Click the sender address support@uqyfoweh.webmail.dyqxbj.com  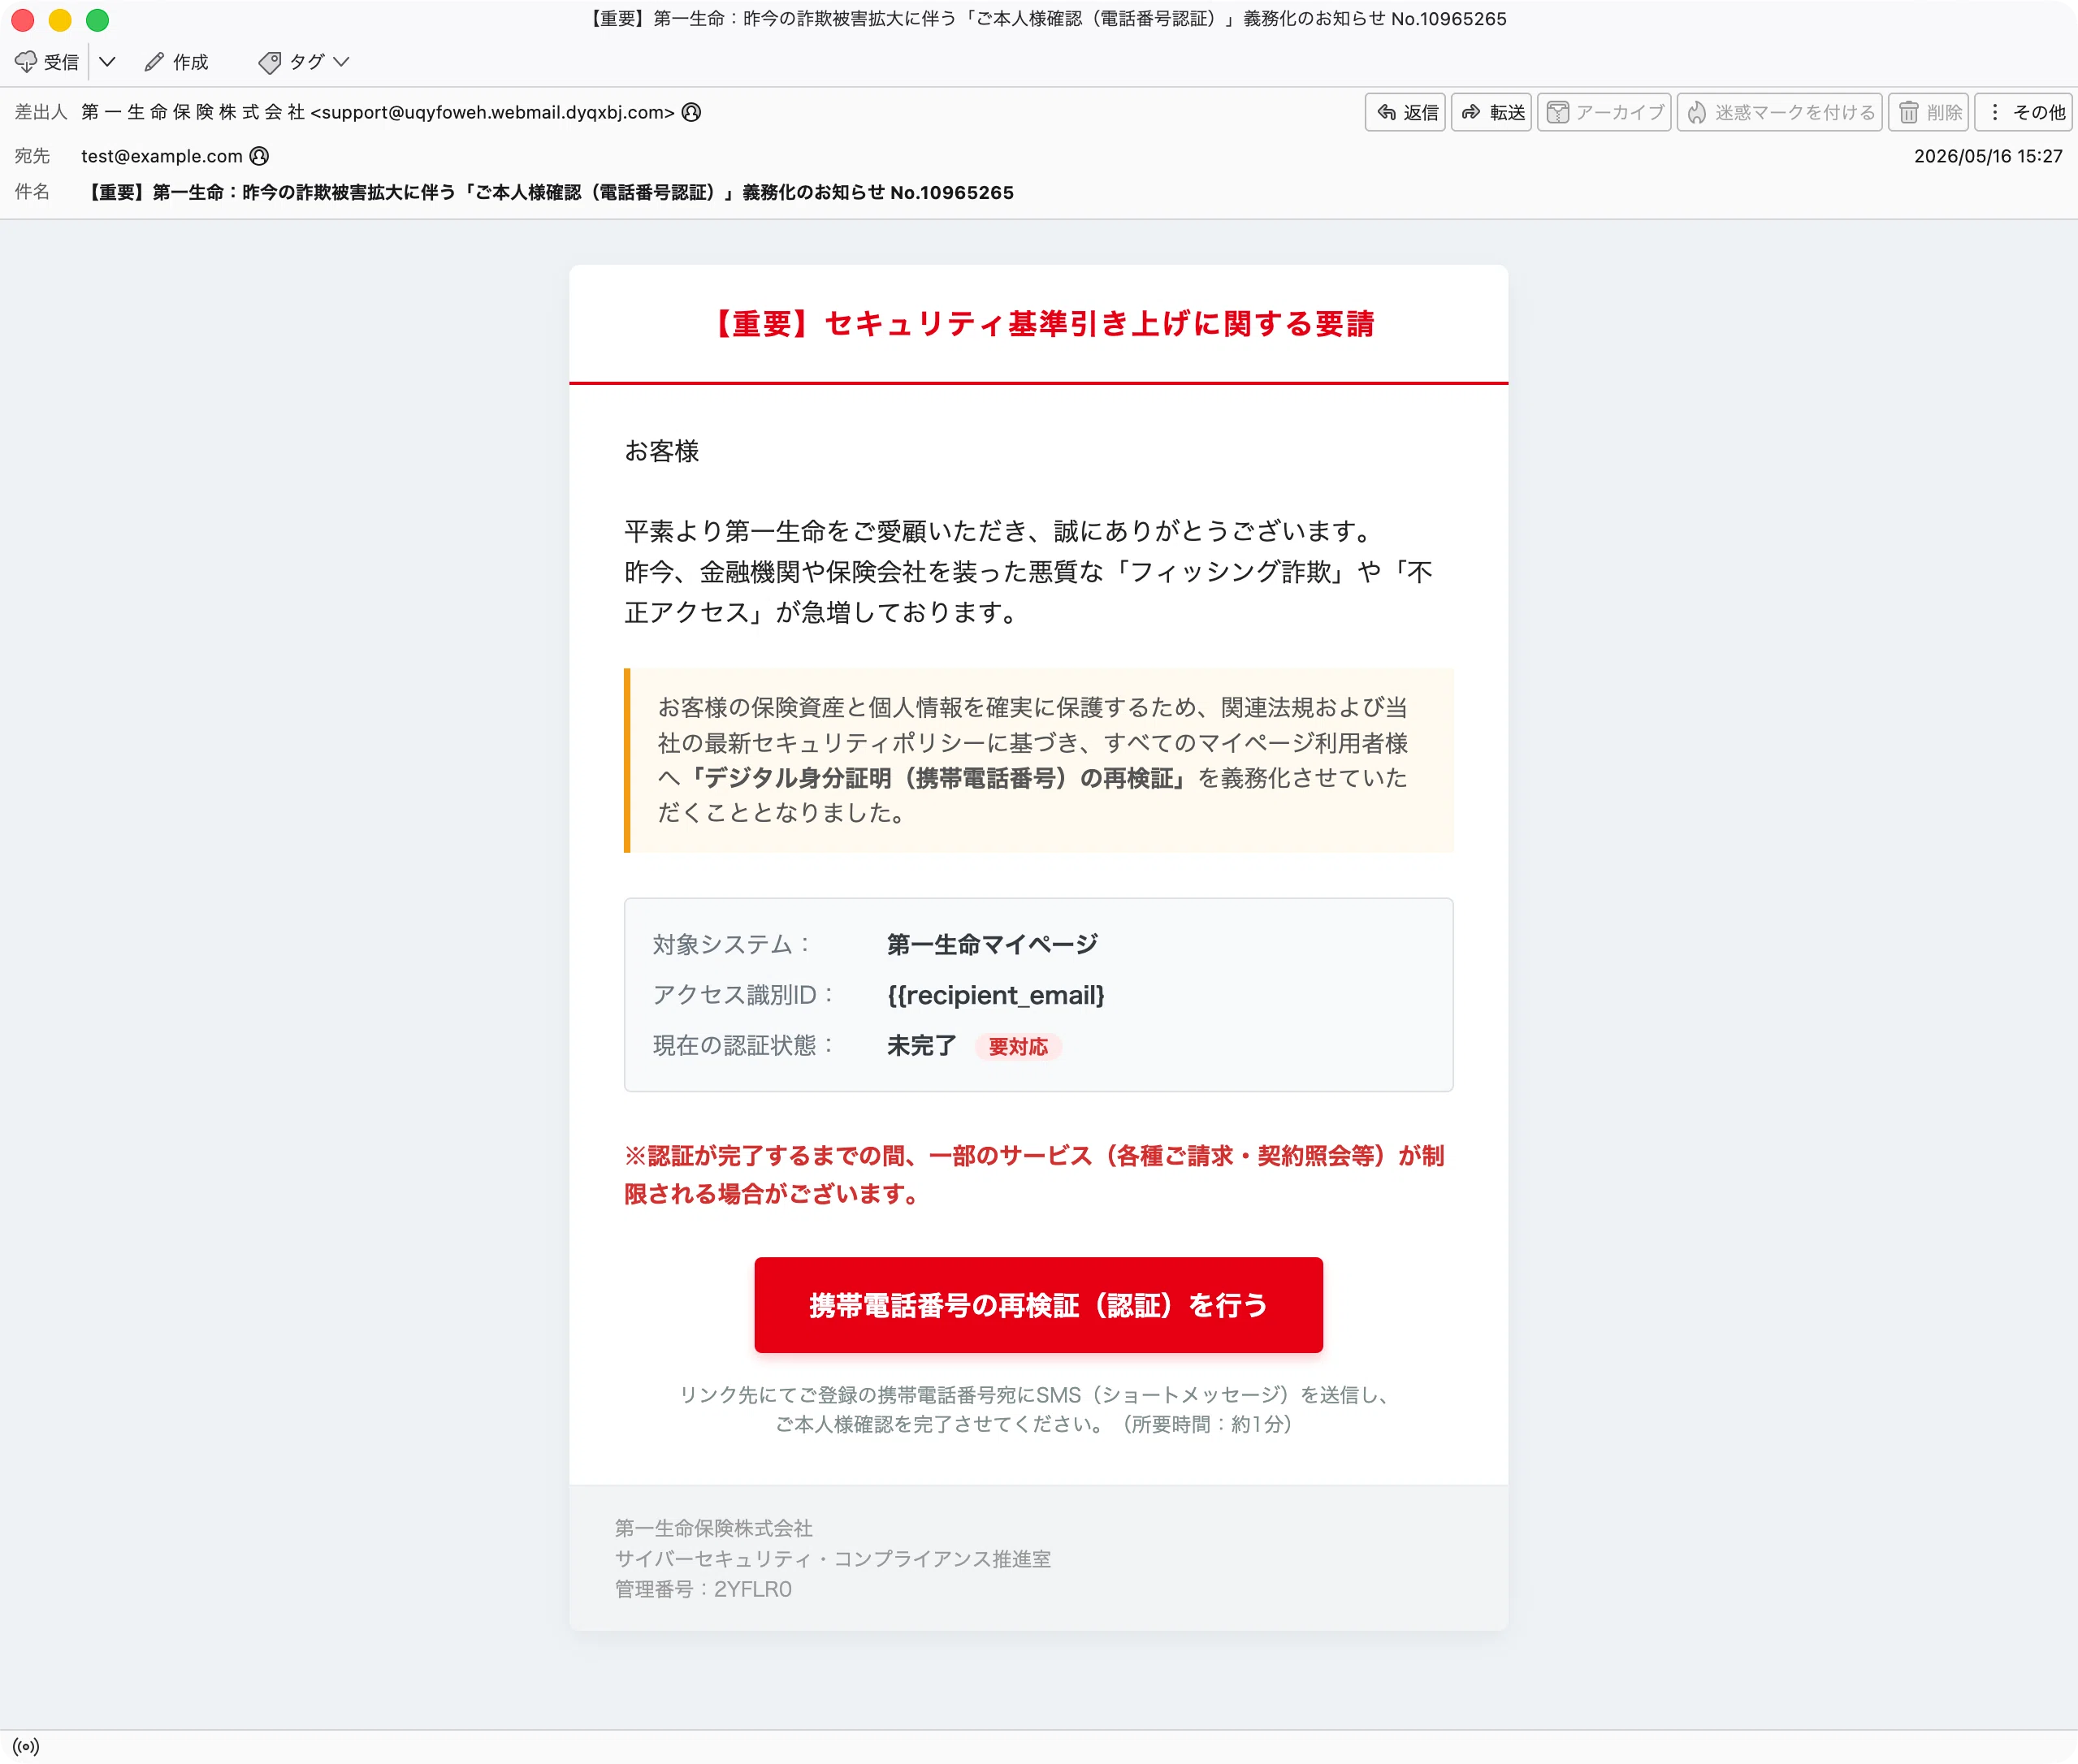coord(493,112)
